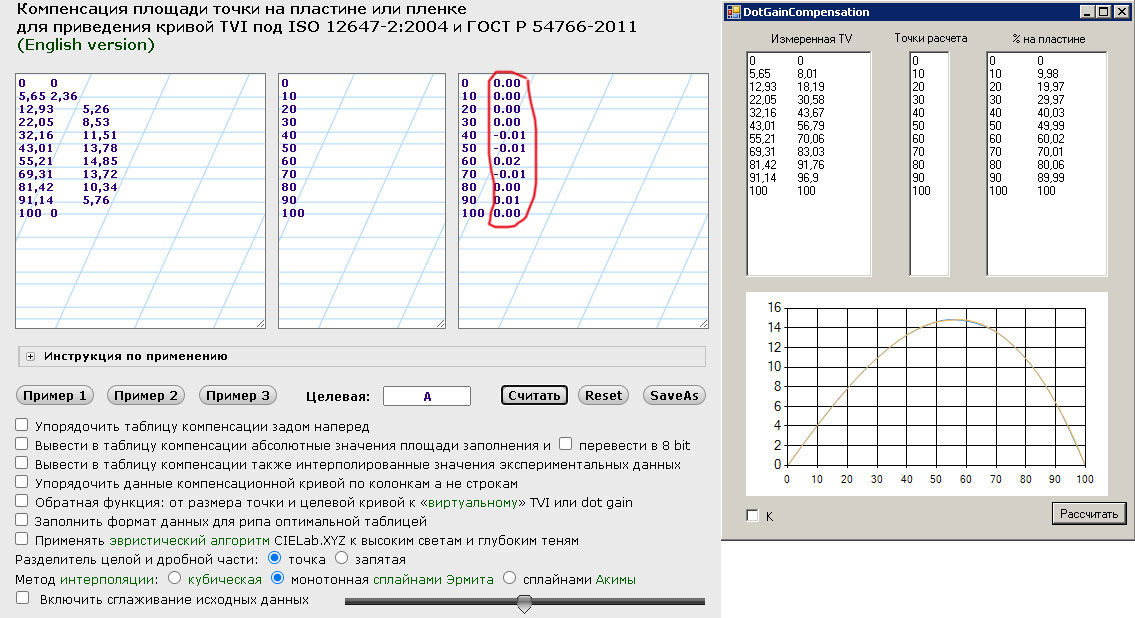Maximize the DotGainCompensation window
1135x618 pixels.
coord(1103,12)
